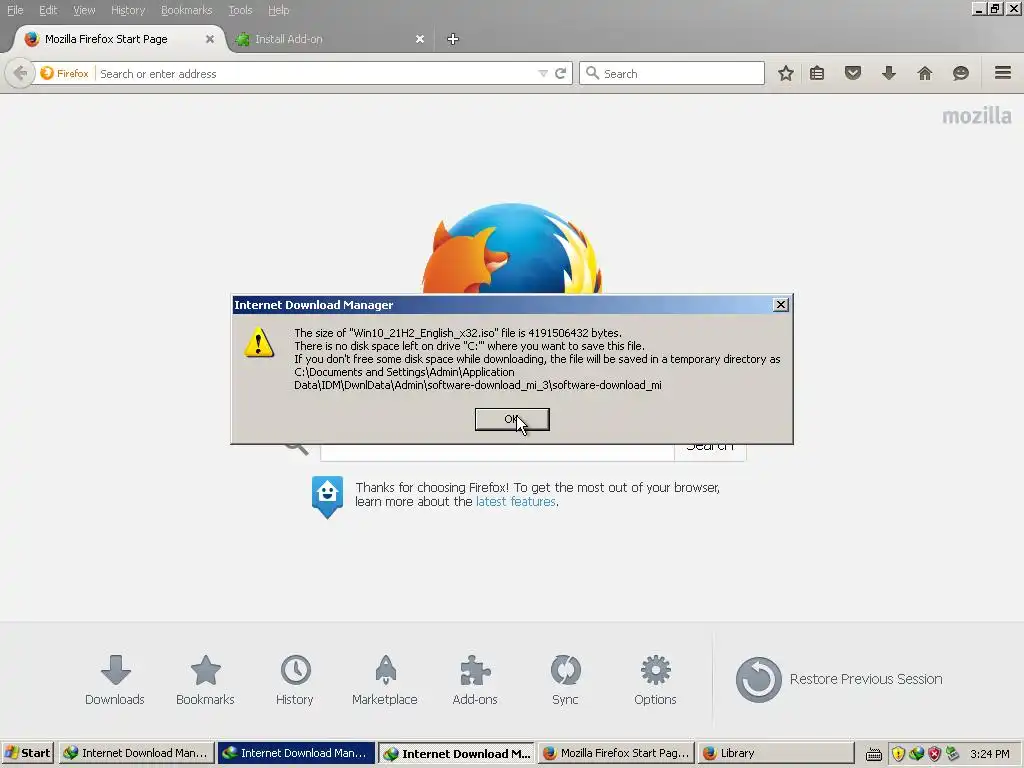Image resolution: width=1024 pixels, height=768 pixels.
Task: Open the address bar history dropdown arrow
Action: click(x=543, y=74)
